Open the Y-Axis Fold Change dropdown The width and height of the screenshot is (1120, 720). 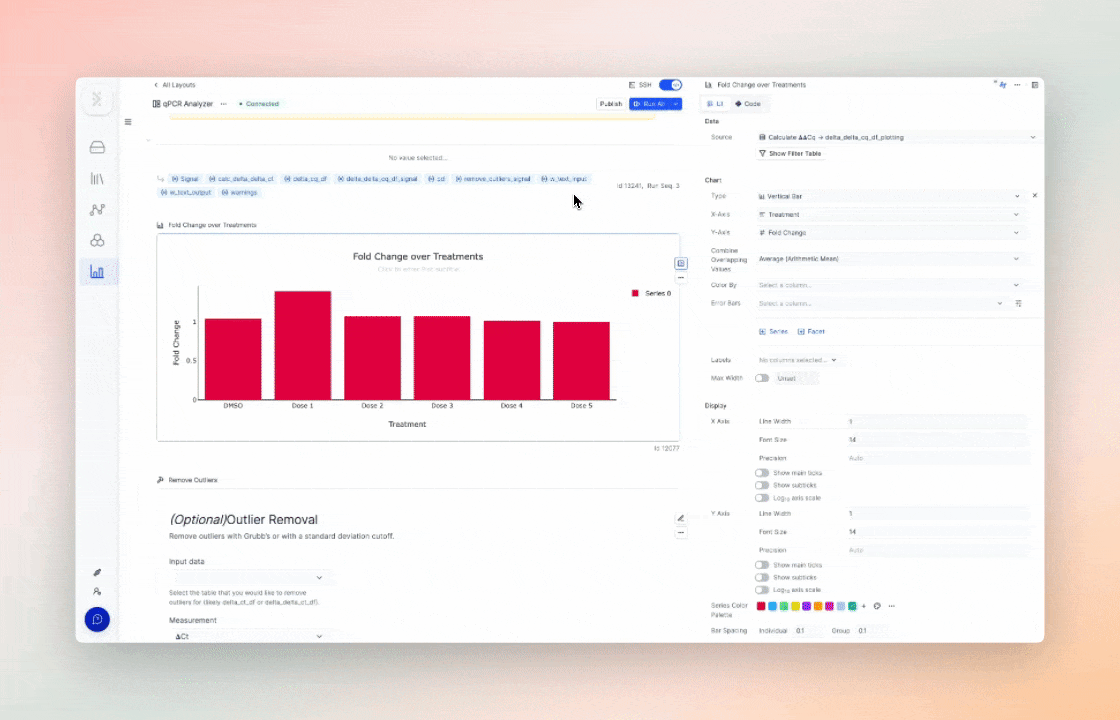pyautogui.click(x=890, y=233)
